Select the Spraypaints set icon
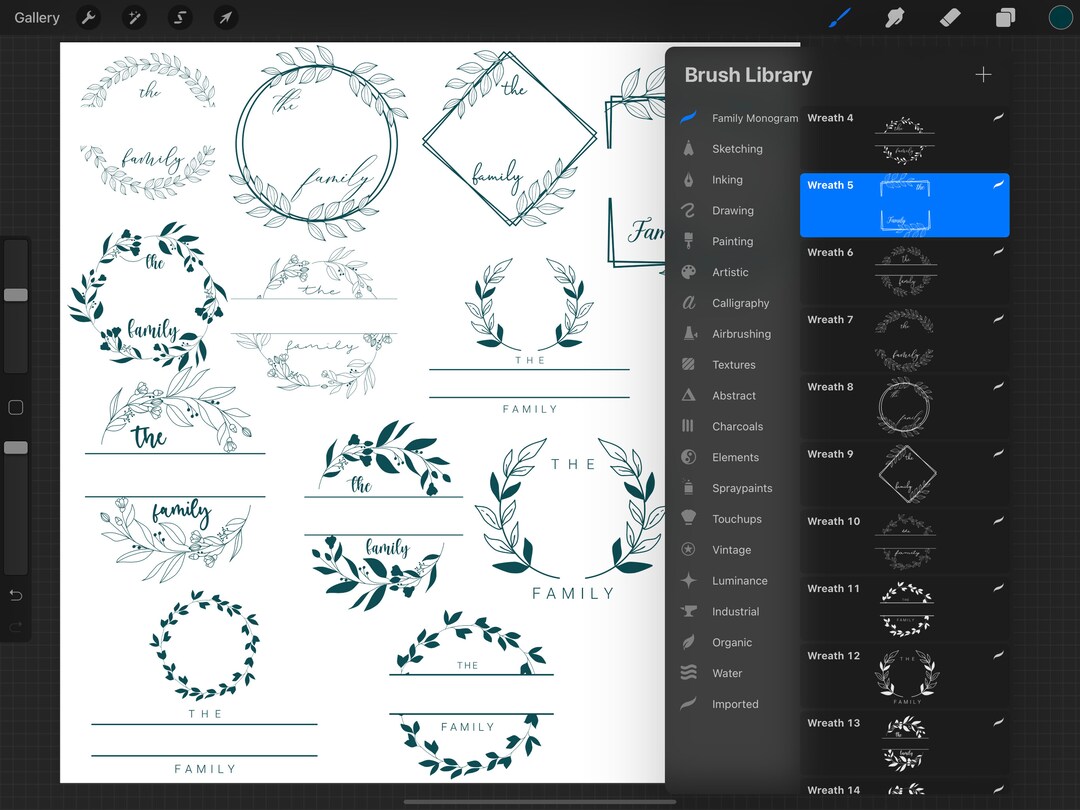Screen dimensions: 1080x810 point(688,488)
